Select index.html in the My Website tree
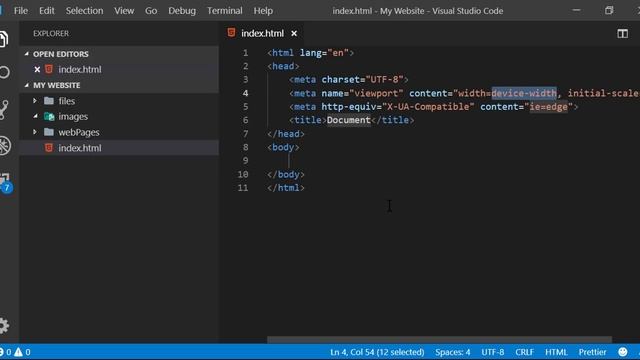Image resolution: width=640 pixels, height=360 pixels. [119, 148]
